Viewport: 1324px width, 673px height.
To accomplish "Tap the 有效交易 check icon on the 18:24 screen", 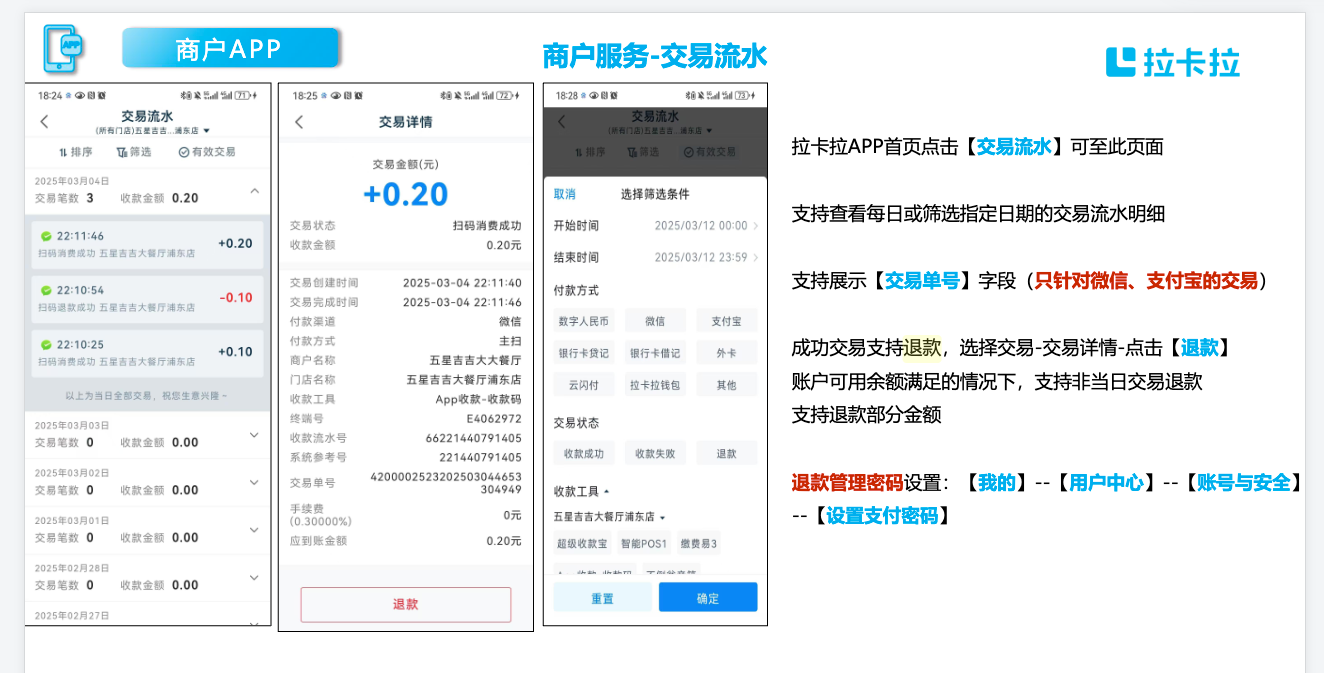I will click(183, 152).
